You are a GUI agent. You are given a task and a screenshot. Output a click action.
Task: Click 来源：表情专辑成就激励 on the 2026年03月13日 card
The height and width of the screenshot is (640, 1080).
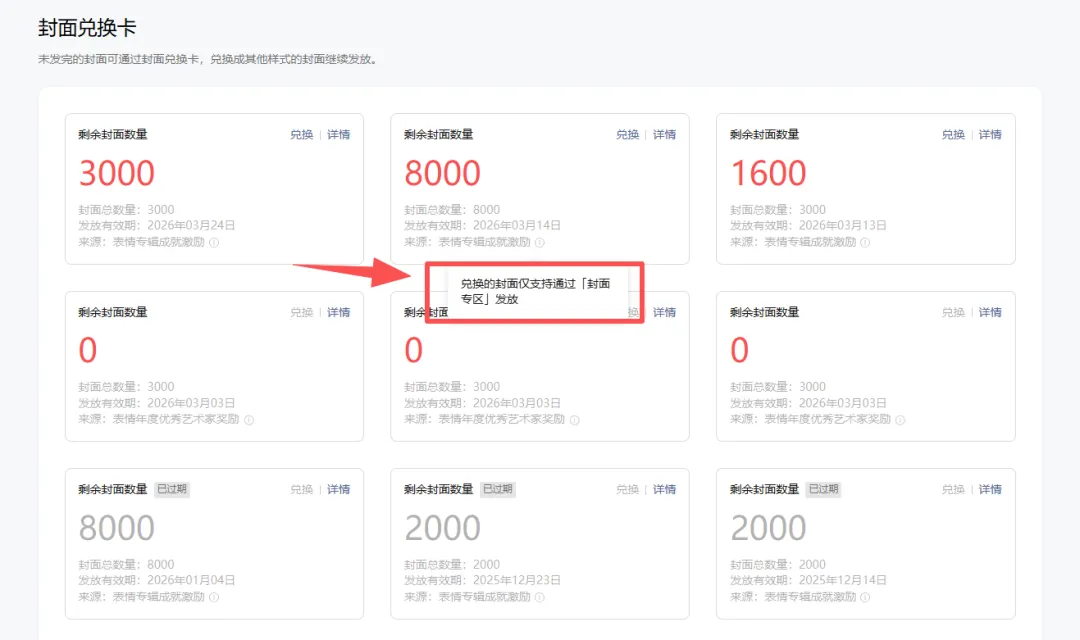pyautogui.click(x=793, y=242)
